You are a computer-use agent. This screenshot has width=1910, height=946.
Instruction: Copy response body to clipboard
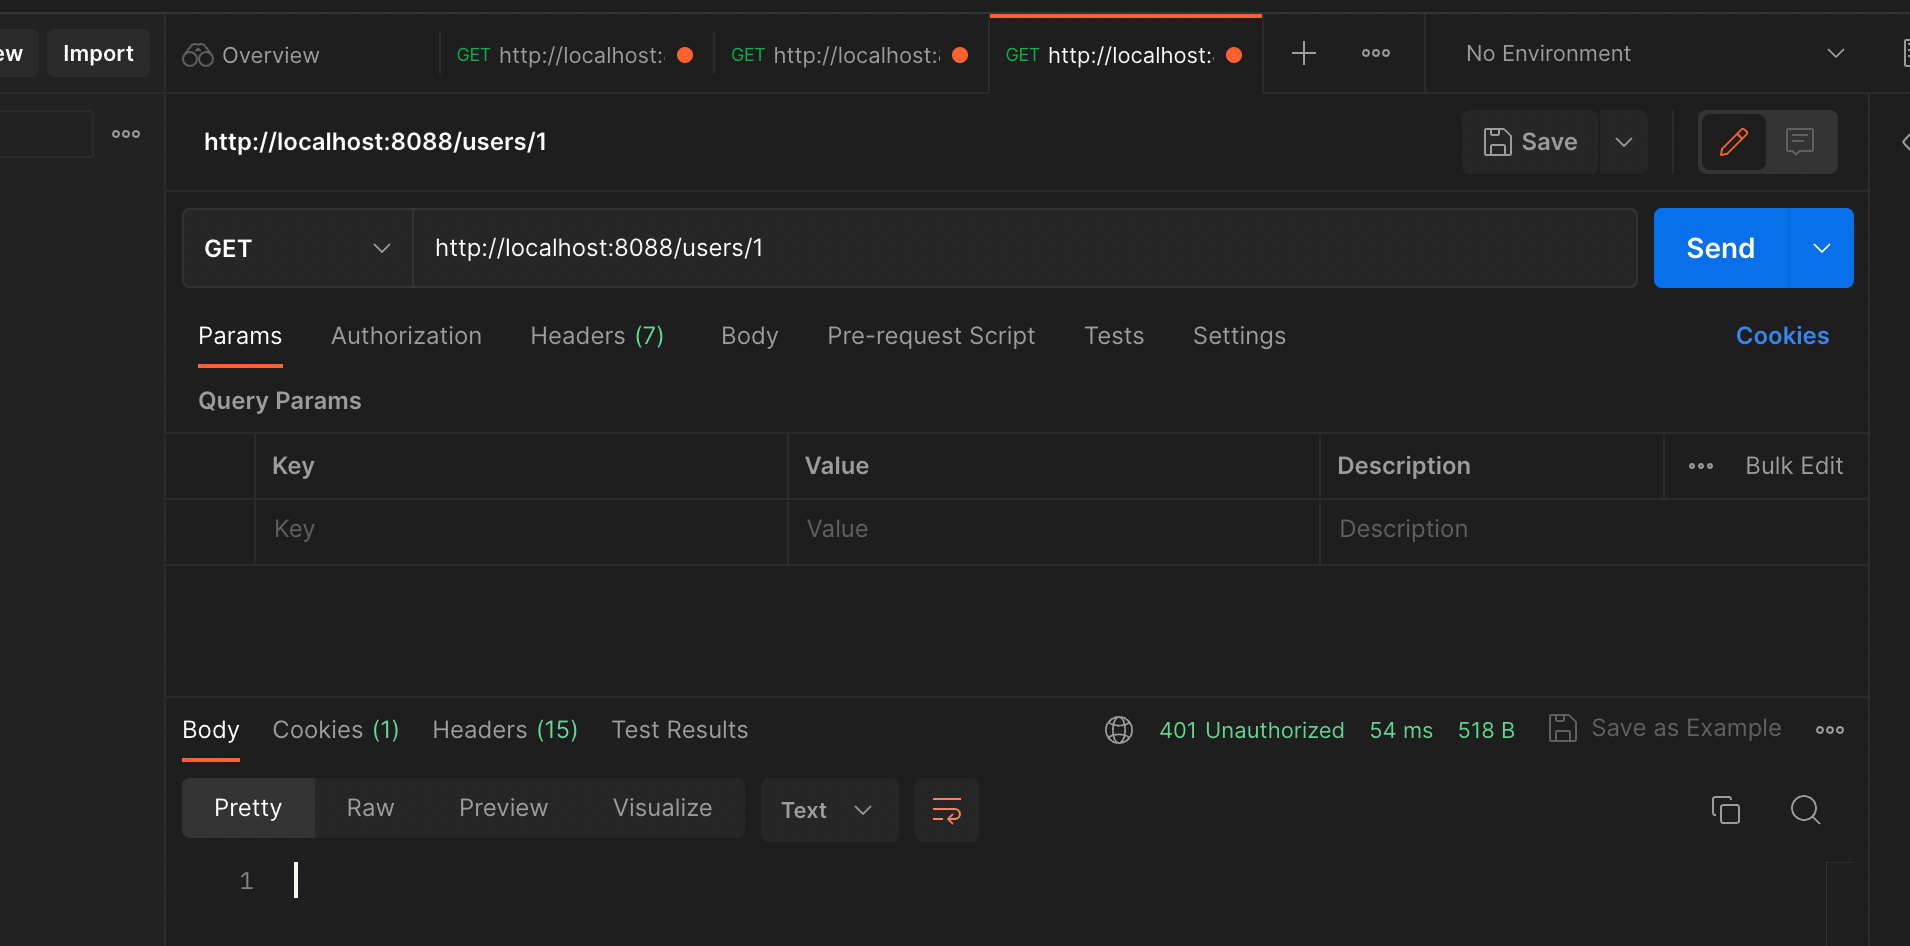(x=1726, y=810)
